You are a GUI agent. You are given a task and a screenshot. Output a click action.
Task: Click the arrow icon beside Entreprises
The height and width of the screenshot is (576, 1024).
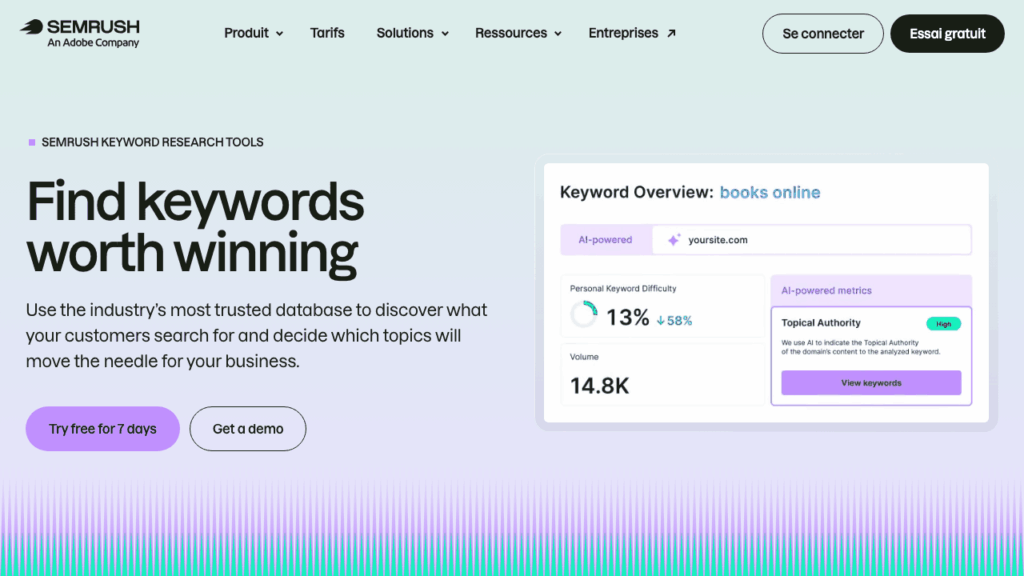[671, 33]
